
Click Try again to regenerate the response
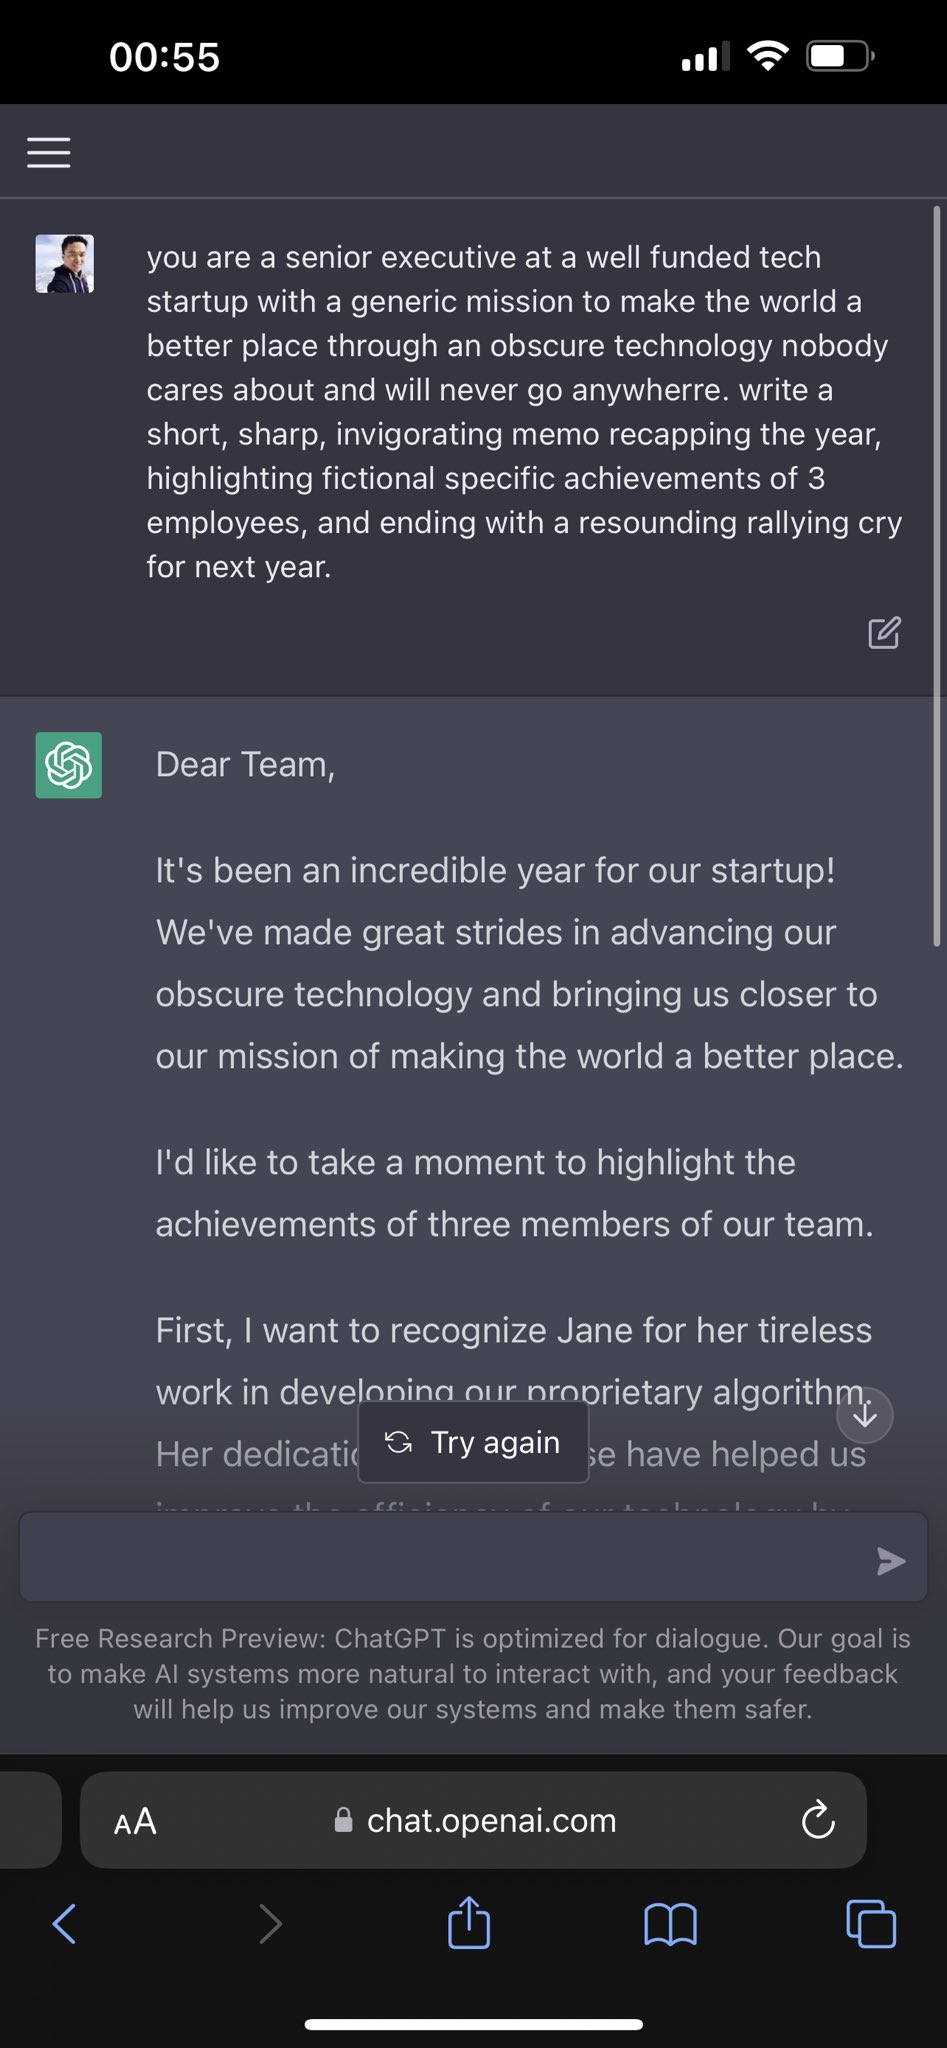[x=473, y=1442]
